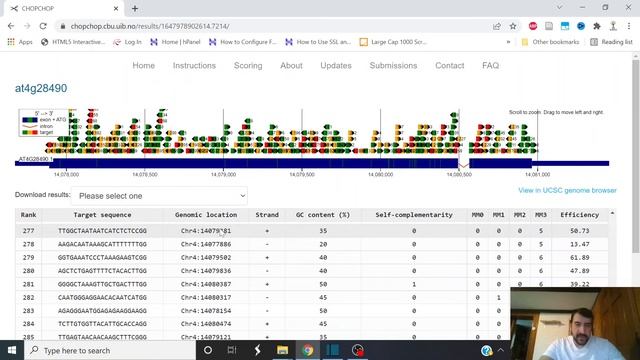
Task: Open the About nav item
Action: 291,65
